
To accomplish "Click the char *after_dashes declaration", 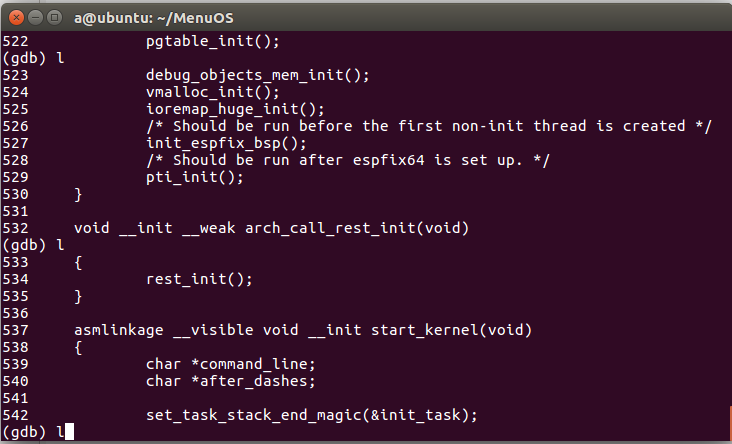I will coord(230,381).
